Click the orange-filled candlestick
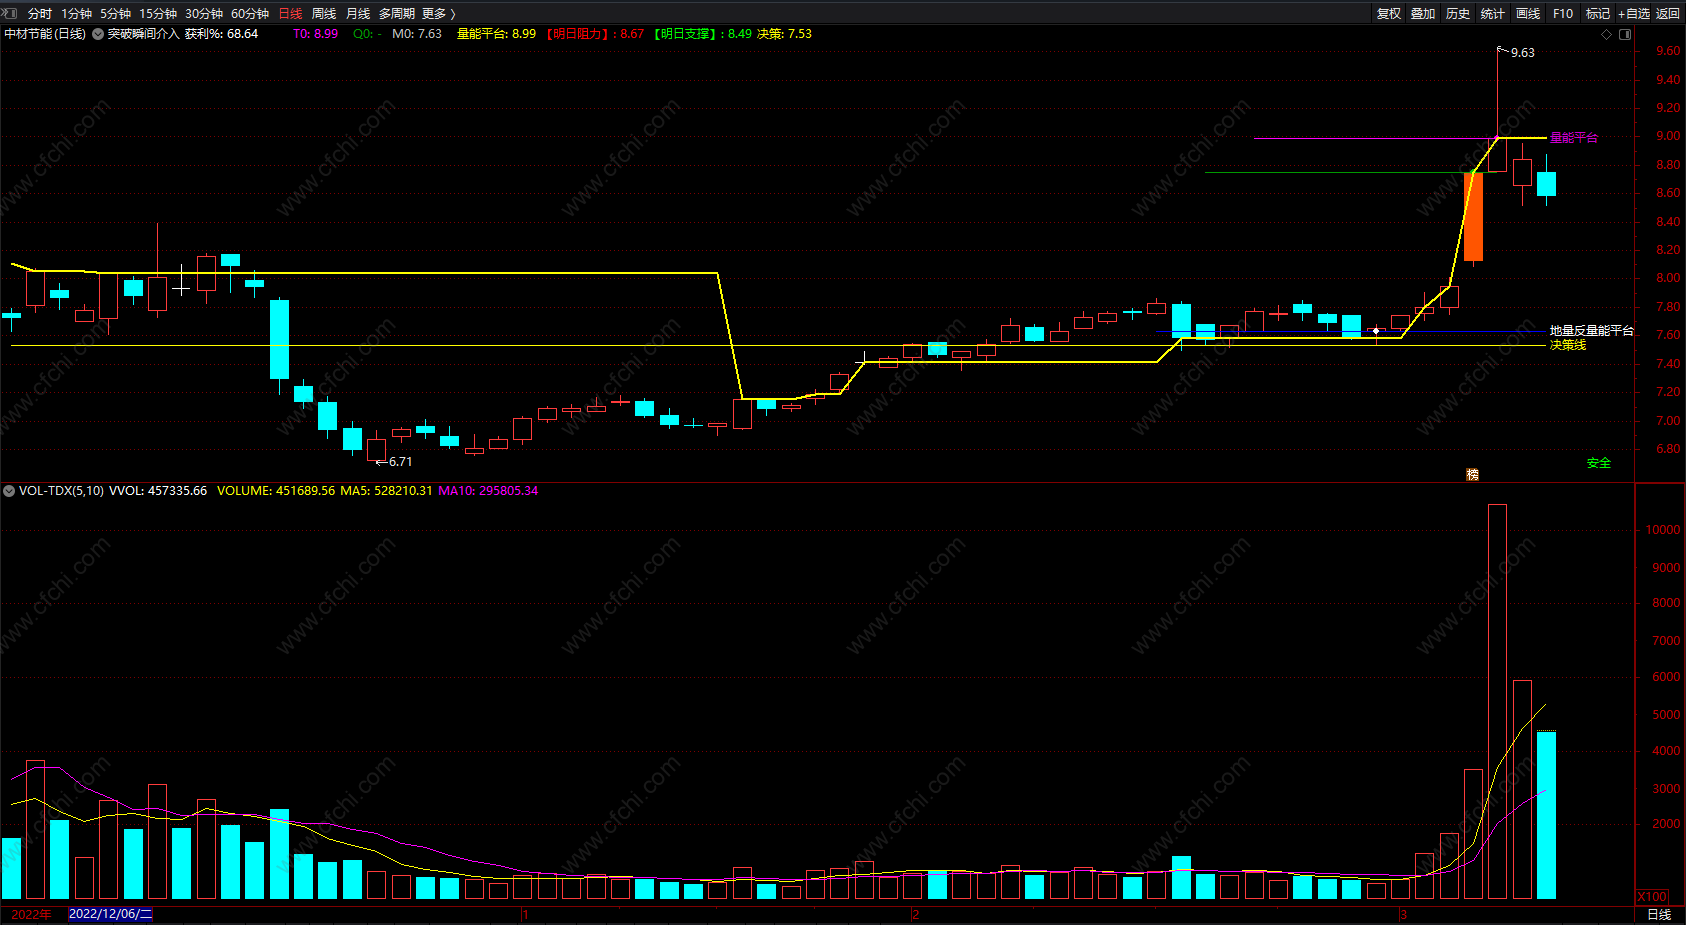 tap(1473, 217)
